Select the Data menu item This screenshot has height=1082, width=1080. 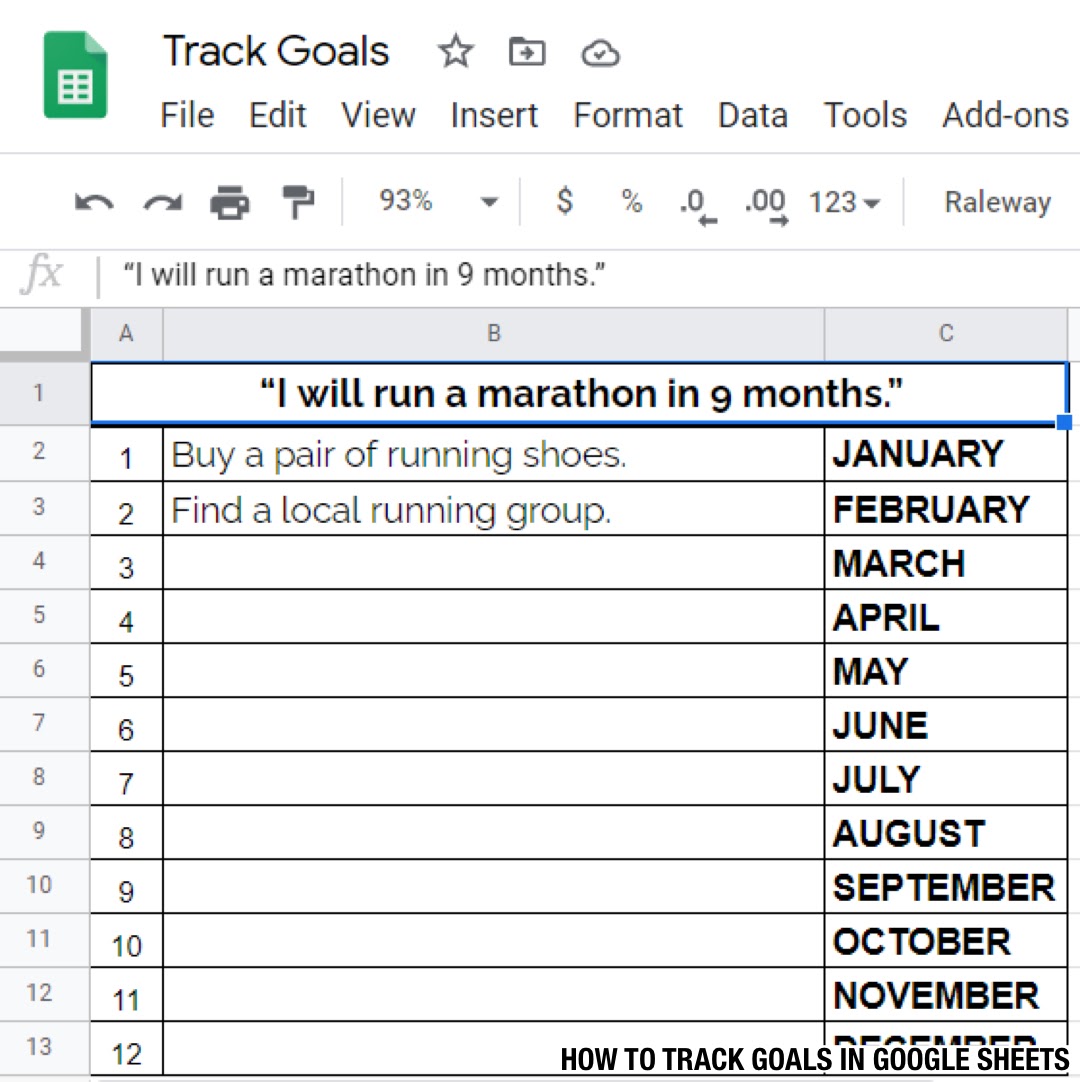click(753, 115)
